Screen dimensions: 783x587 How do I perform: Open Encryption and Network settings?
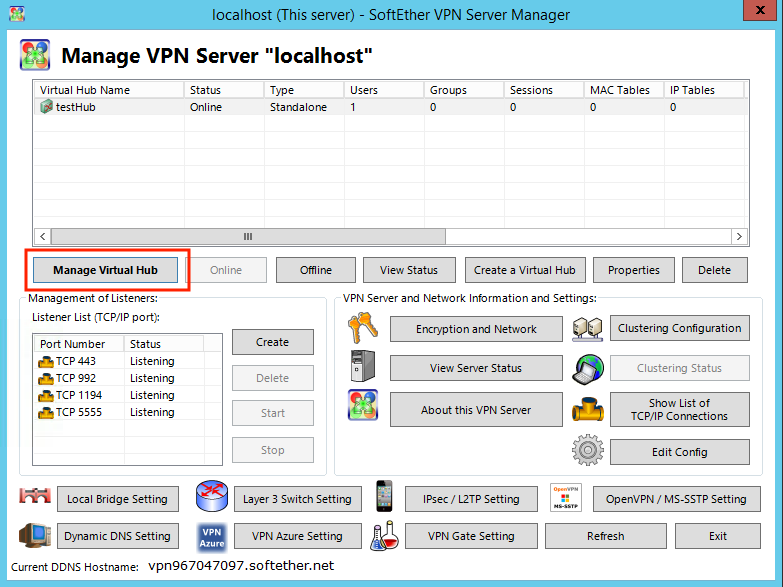tap(476, 329)
